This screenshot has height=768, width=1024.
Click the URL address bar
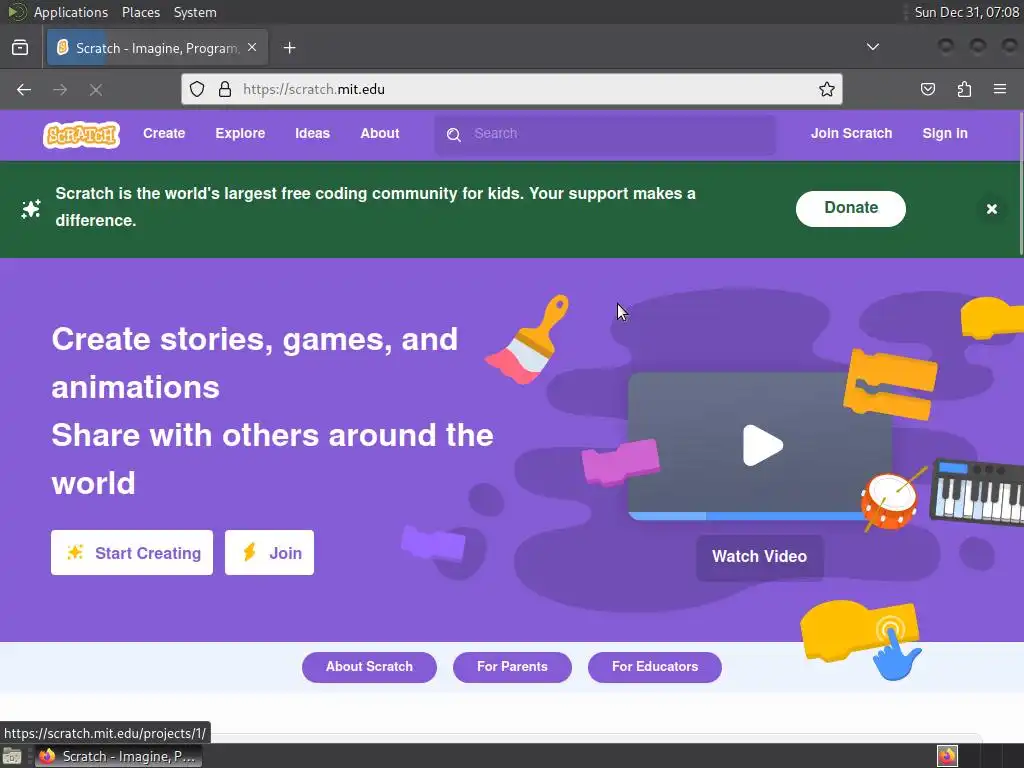click(512, 89)
